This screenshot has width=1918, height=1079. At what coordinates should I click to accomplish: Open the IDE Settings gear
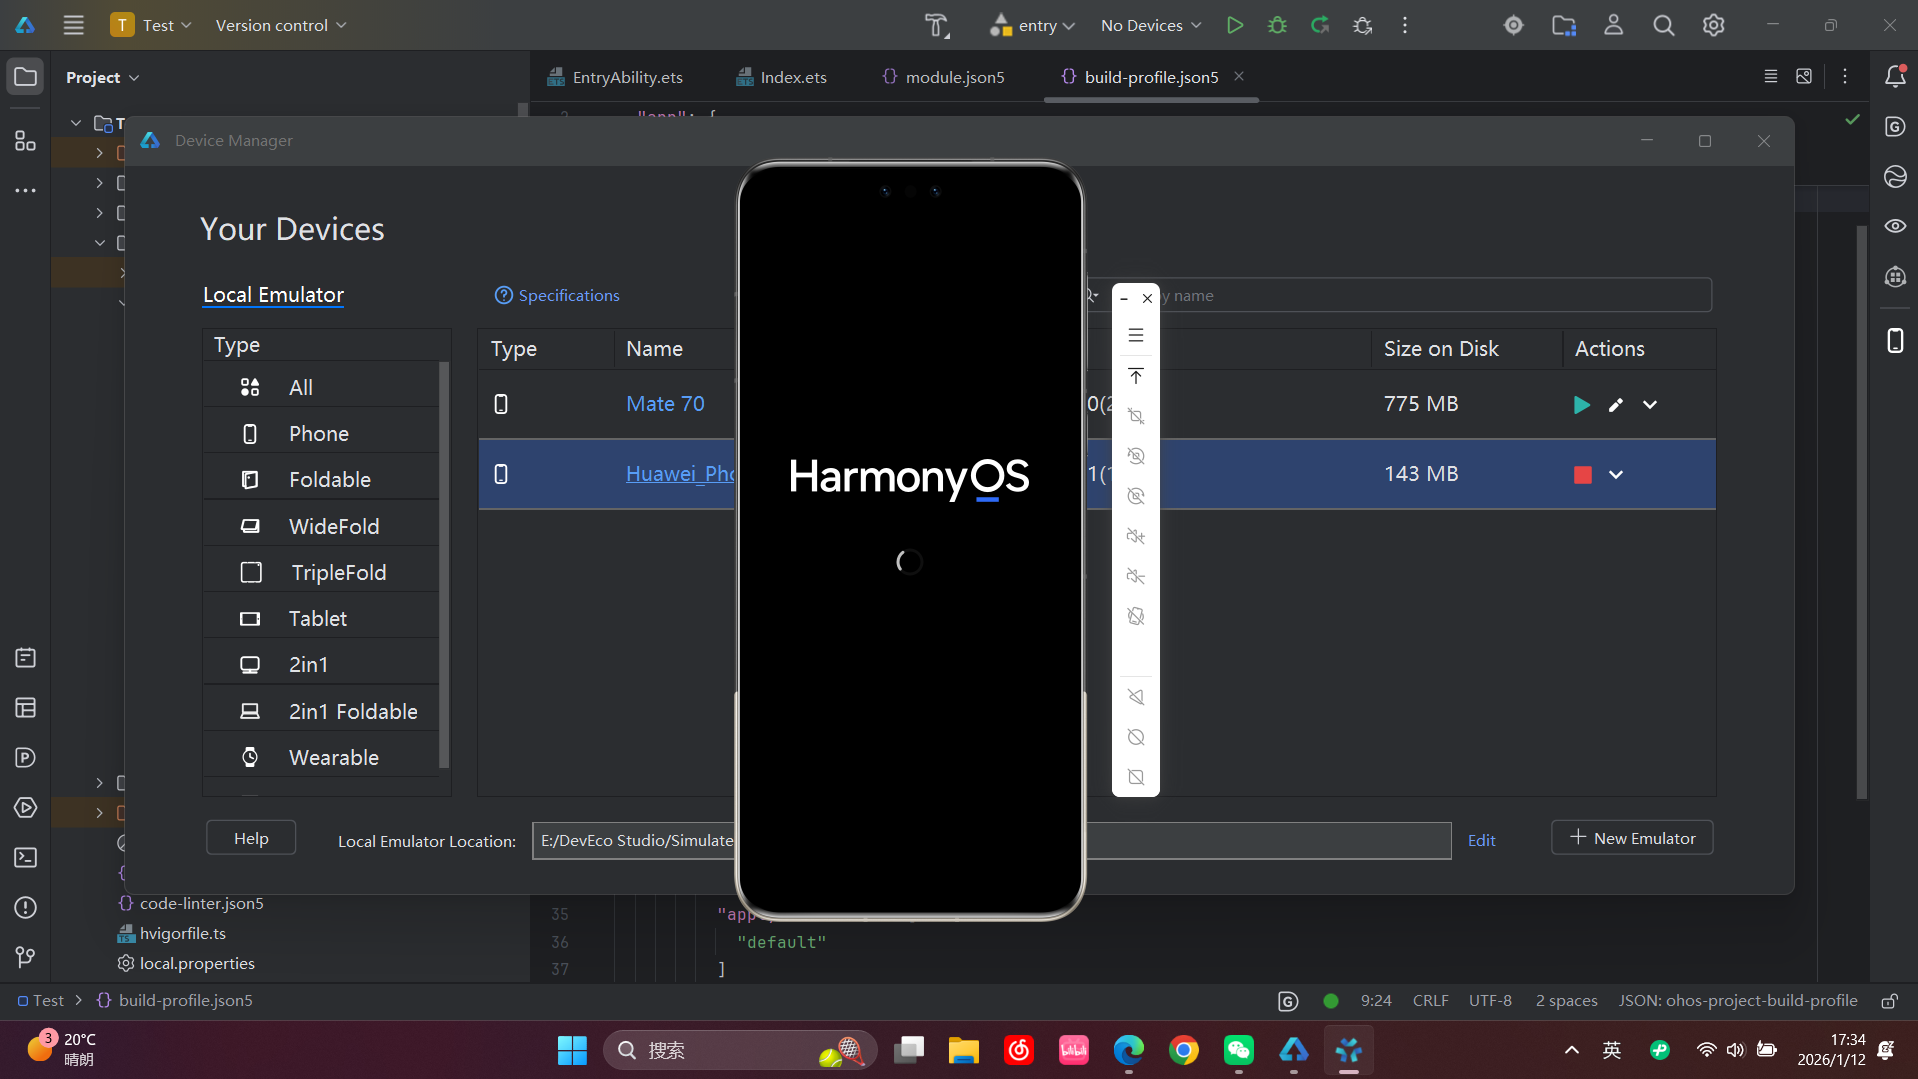click(x=1713, y=26)
